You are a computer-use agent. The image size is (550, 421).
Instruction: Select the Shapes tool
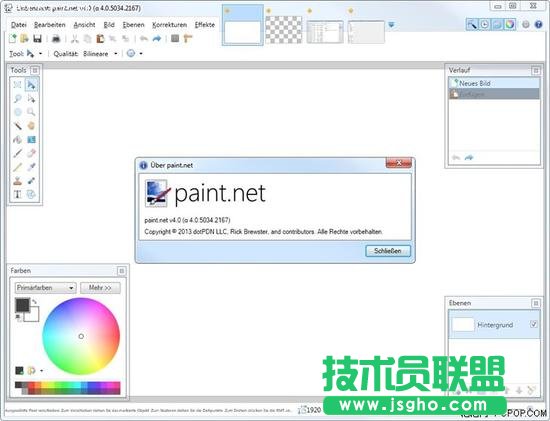[31, 194]
